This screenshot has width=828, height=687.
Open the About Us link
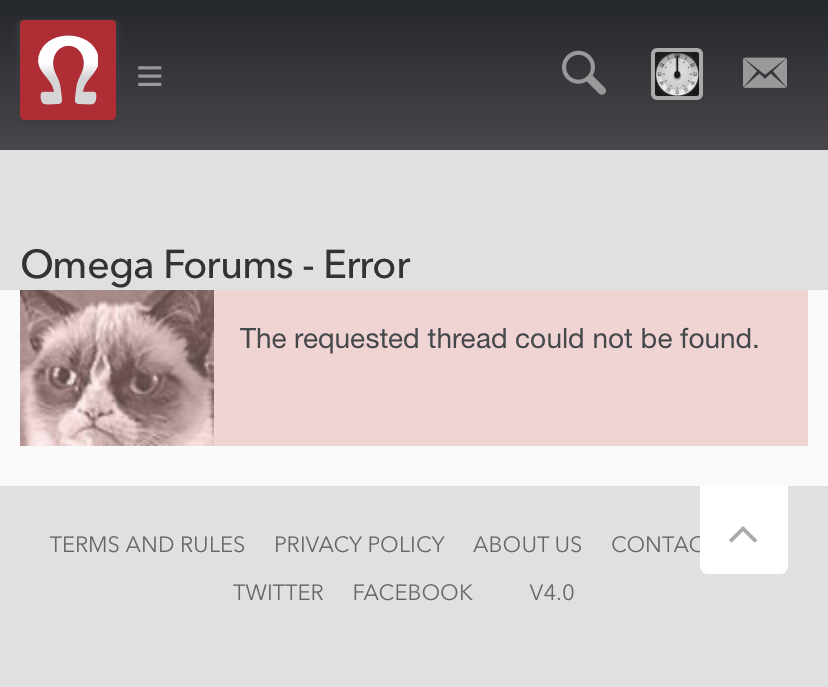pyautogui.click(x=527, y=544)
